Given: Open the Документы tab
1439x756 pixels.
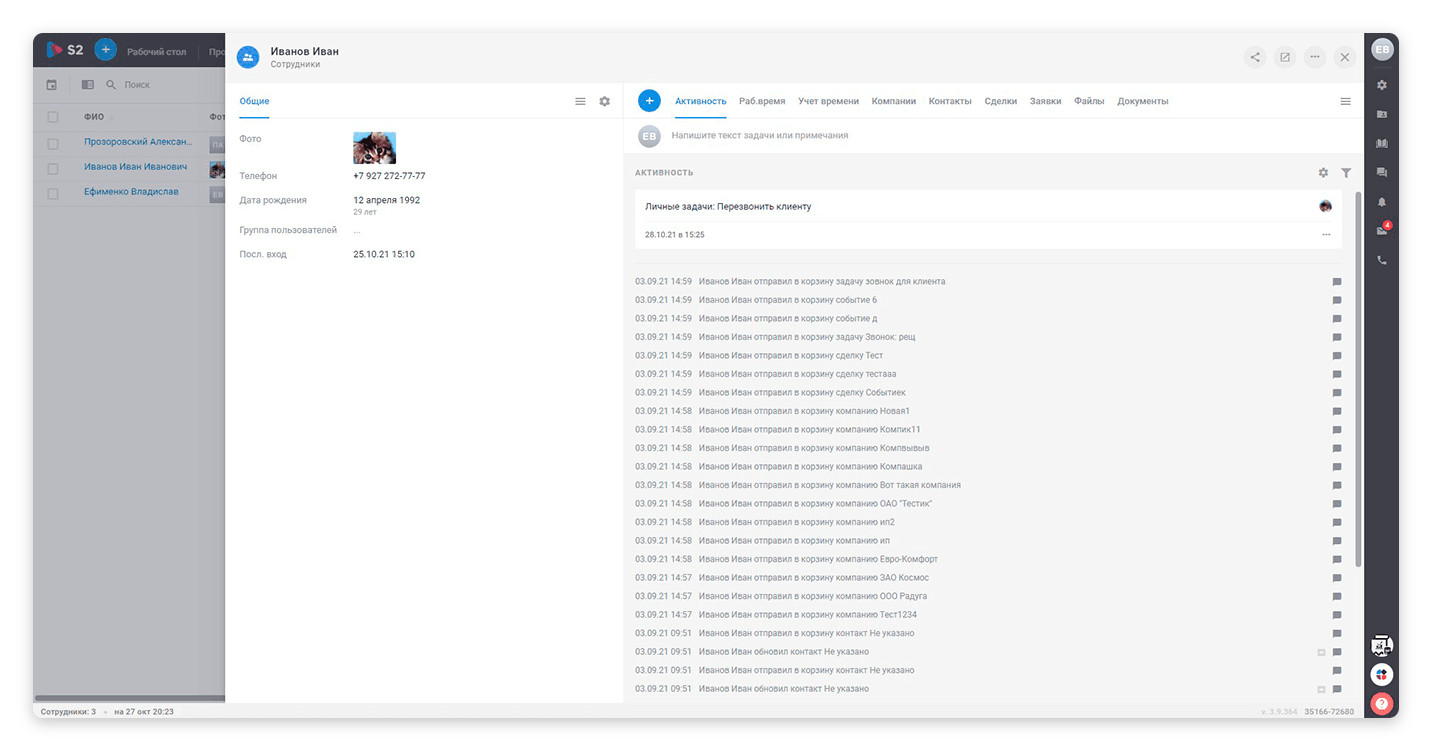Looking at the screenshot, I should tap(1142, 101).
